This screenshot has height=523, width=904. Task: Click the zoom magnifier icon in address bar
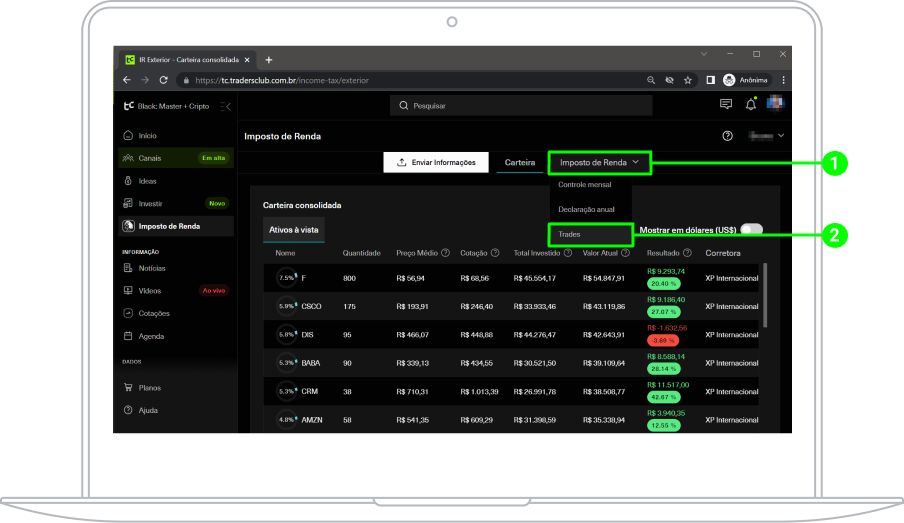tap(651, 80)
